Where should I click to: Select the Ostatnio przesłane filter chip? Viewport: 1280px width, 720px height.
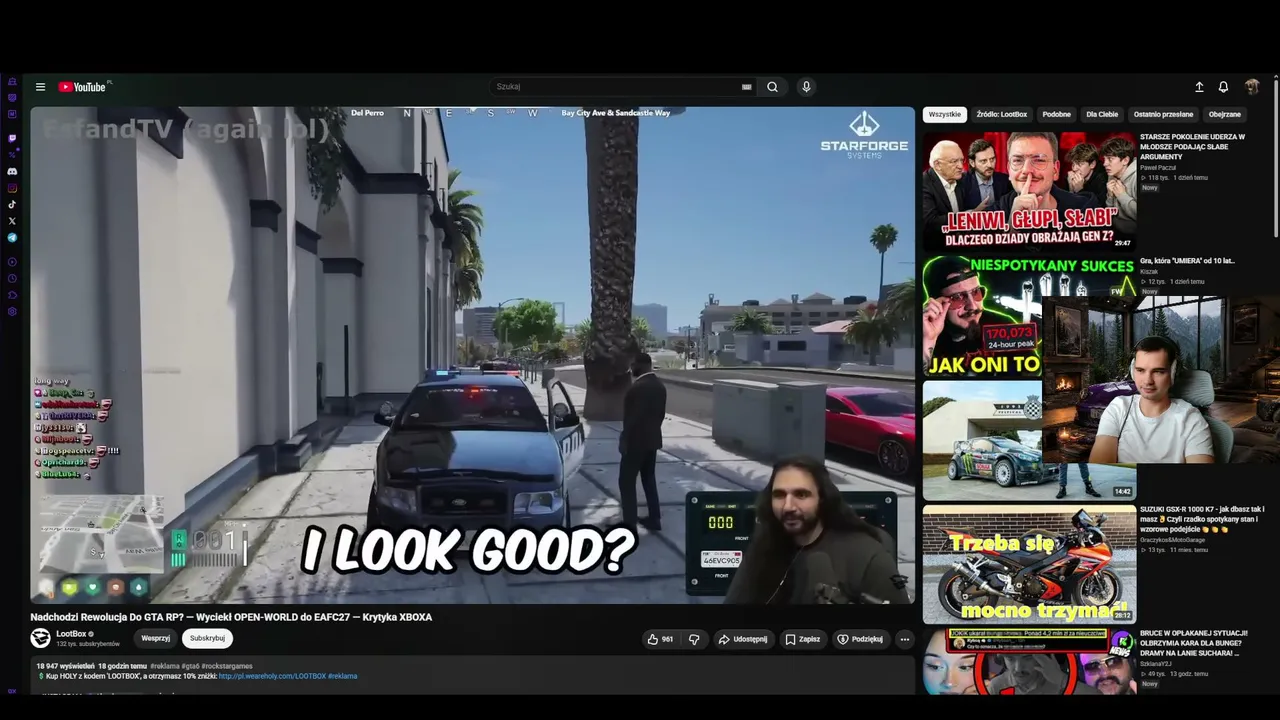(1163, 114)
